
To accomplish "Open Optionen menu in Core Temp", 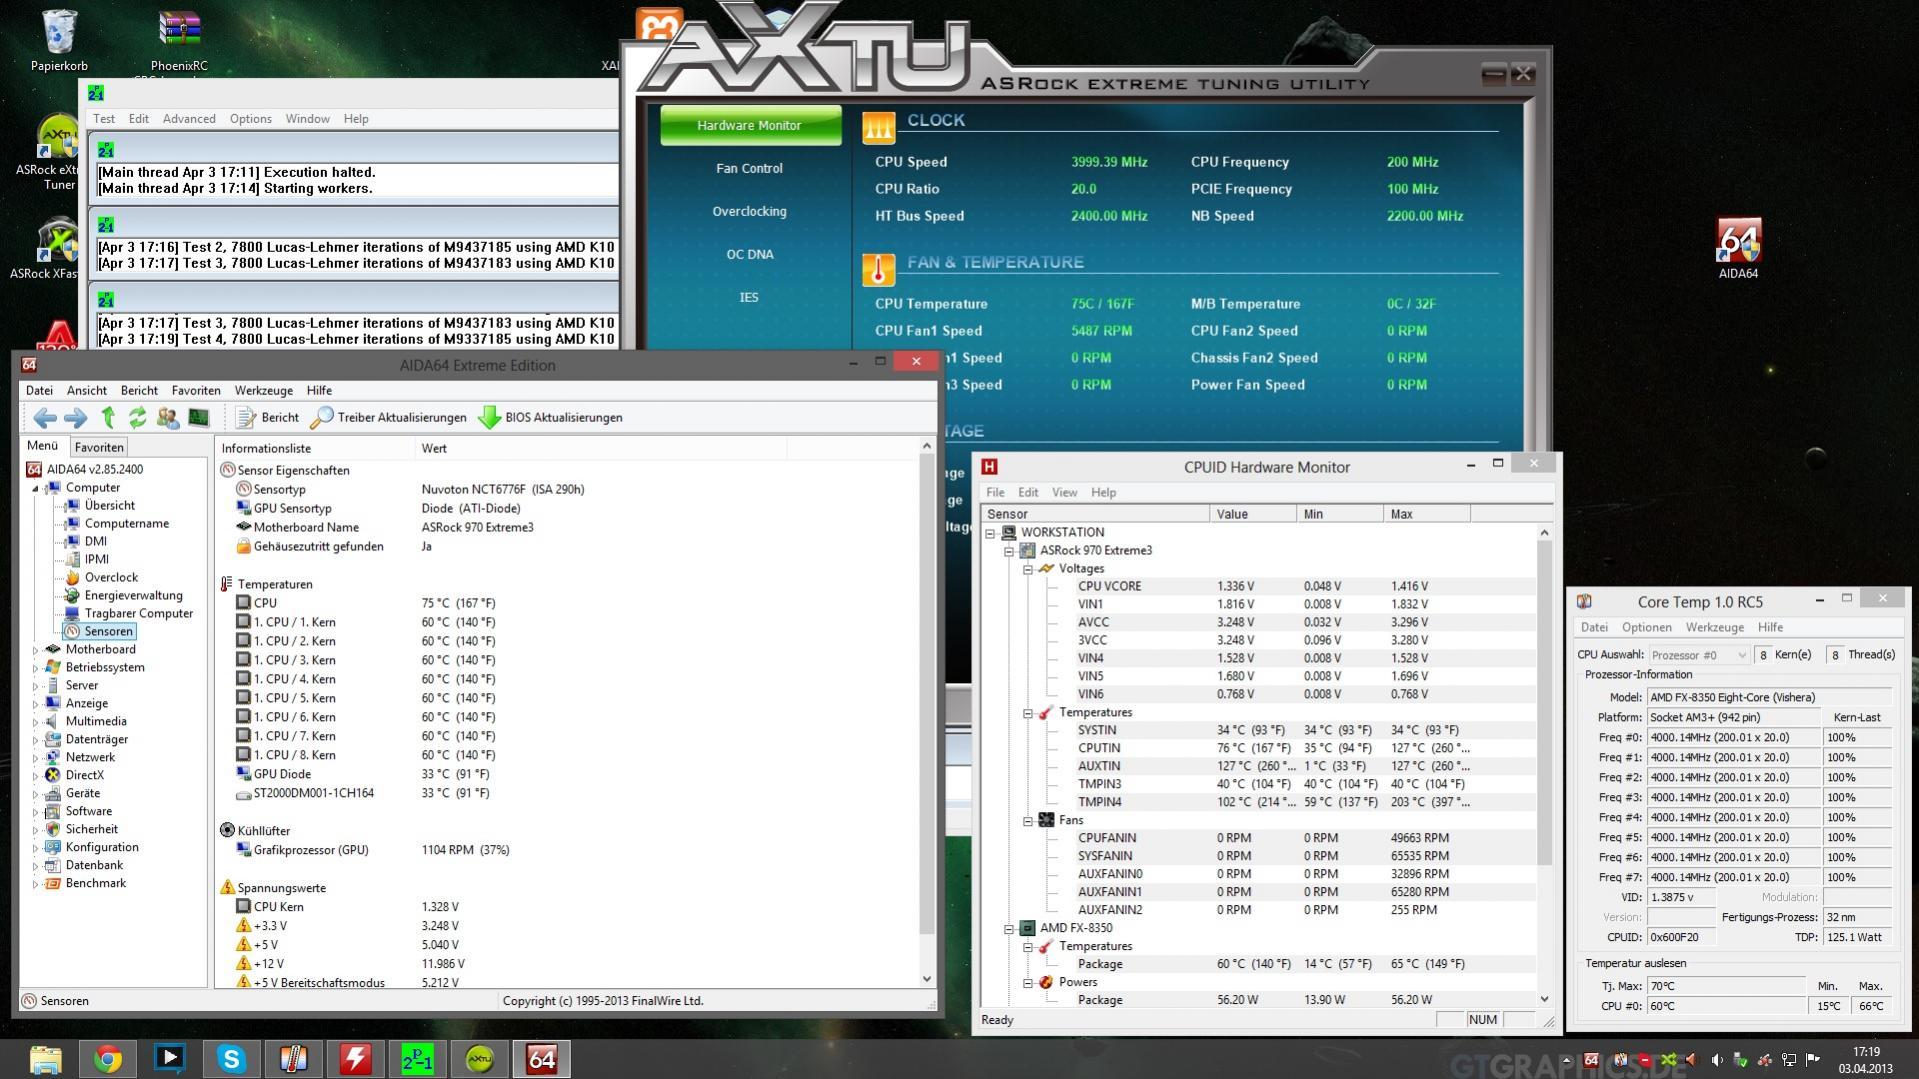I will [1646, 627].
